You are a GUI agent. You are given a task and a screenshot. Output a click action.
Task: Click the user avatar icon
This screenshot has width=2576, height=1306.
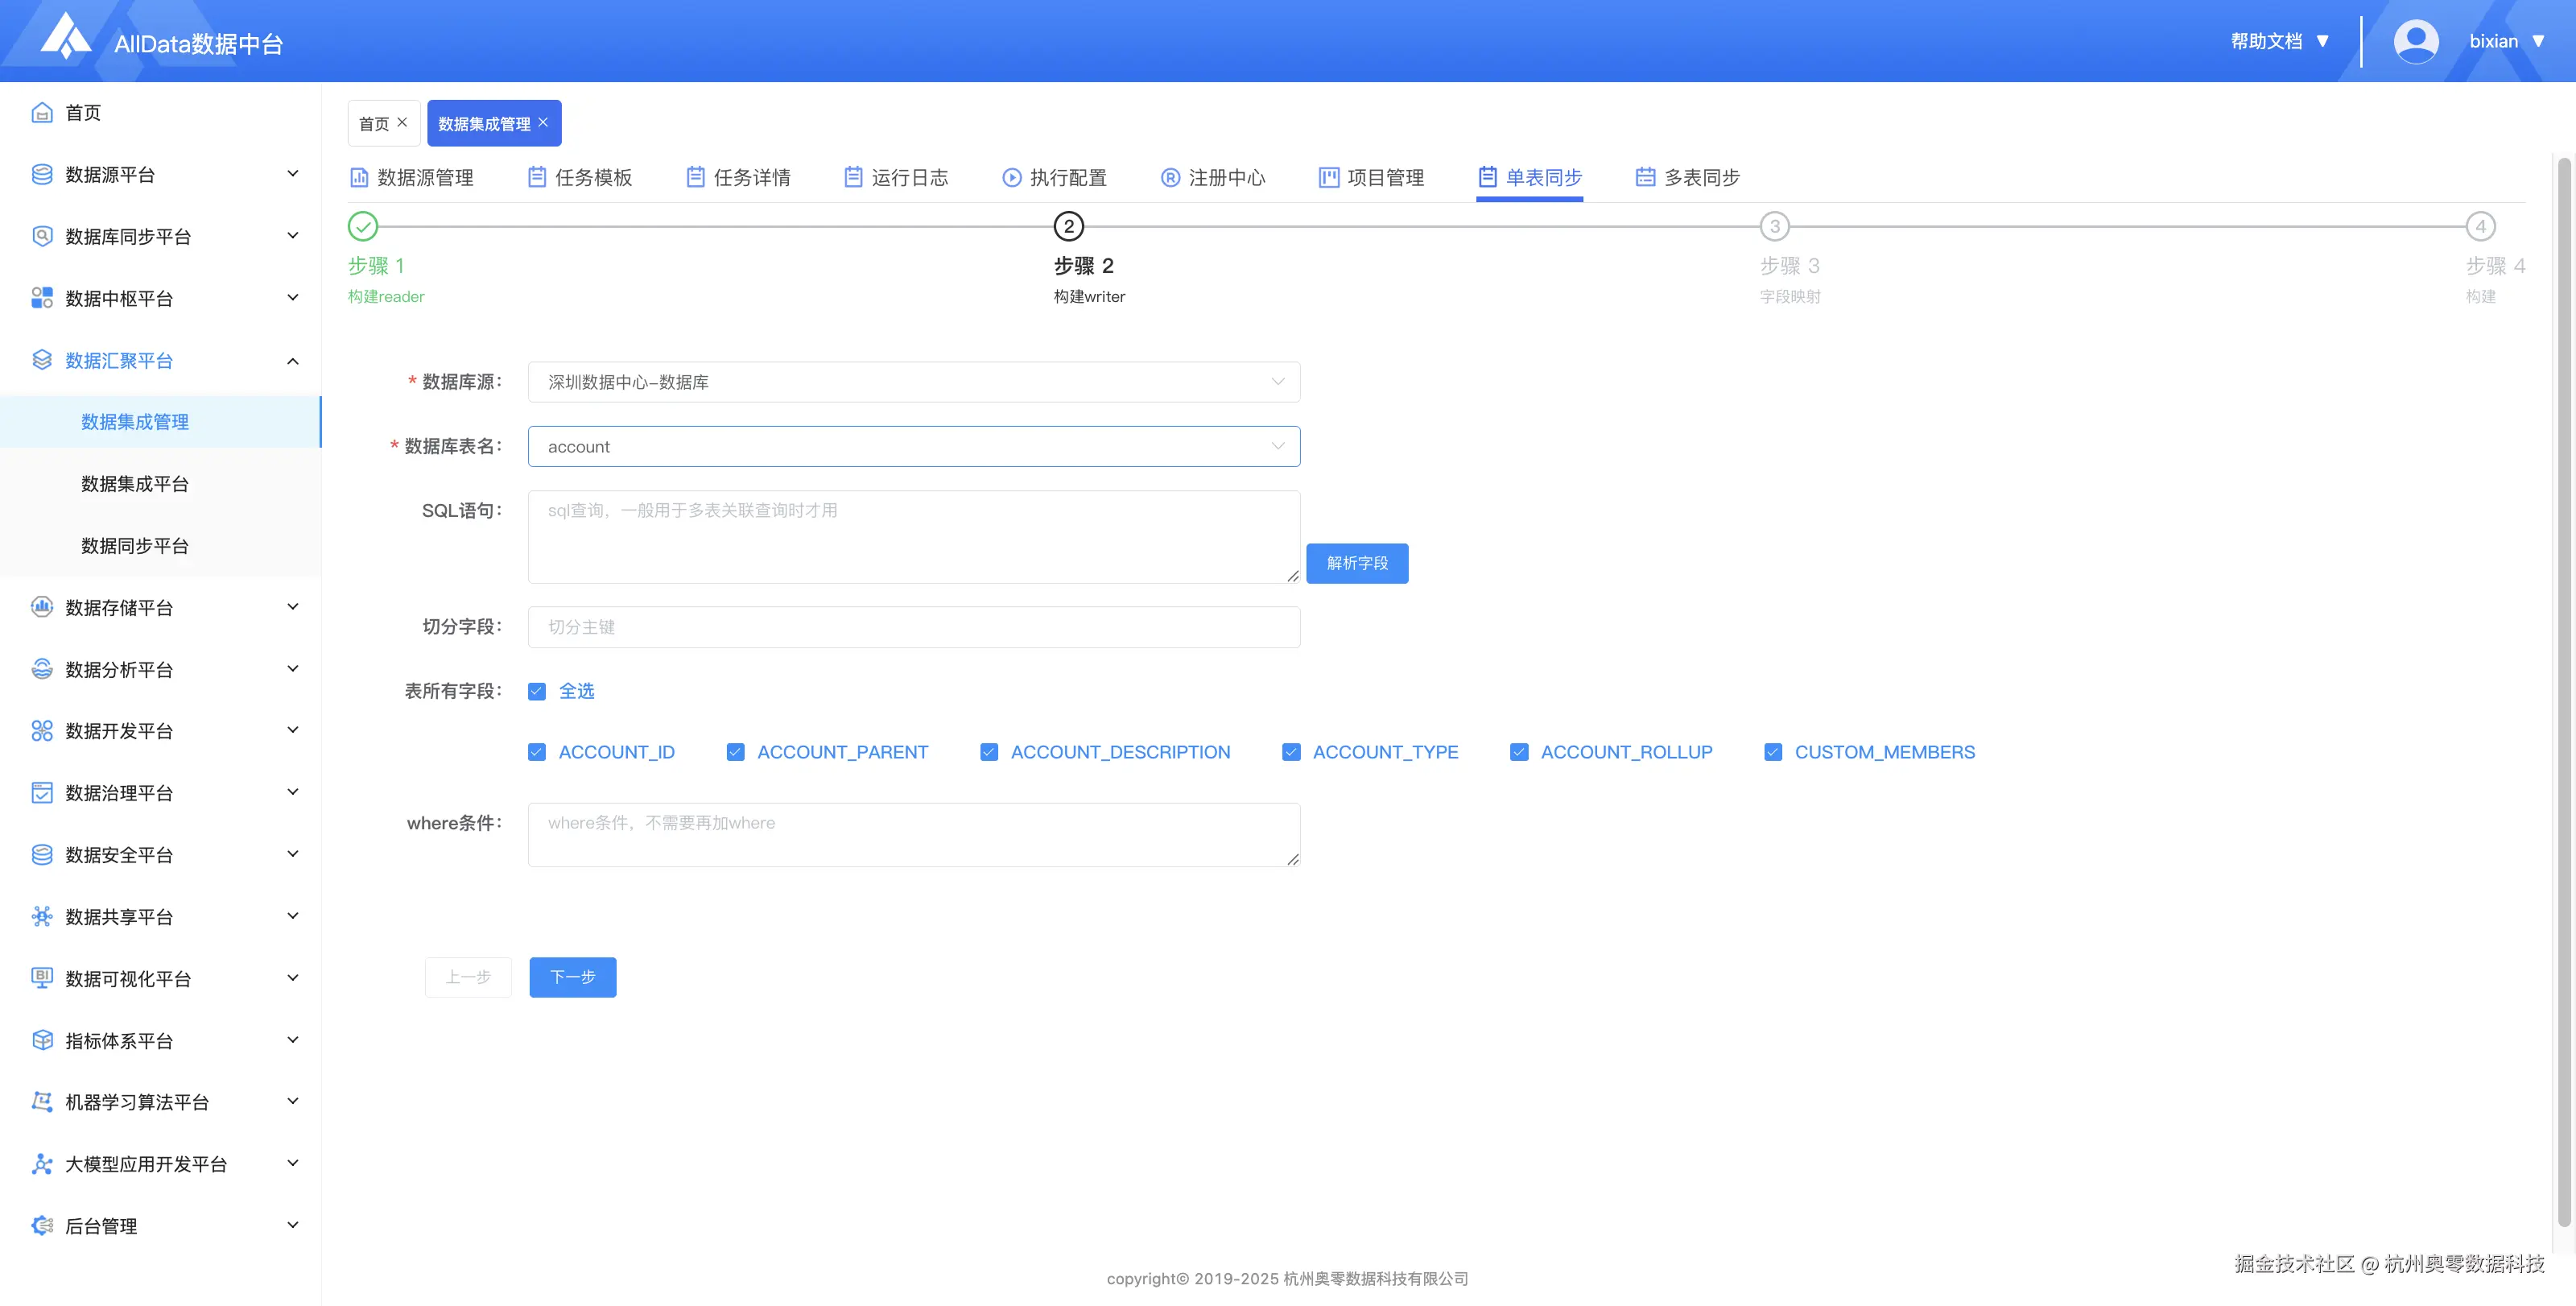click(2415, 41)
